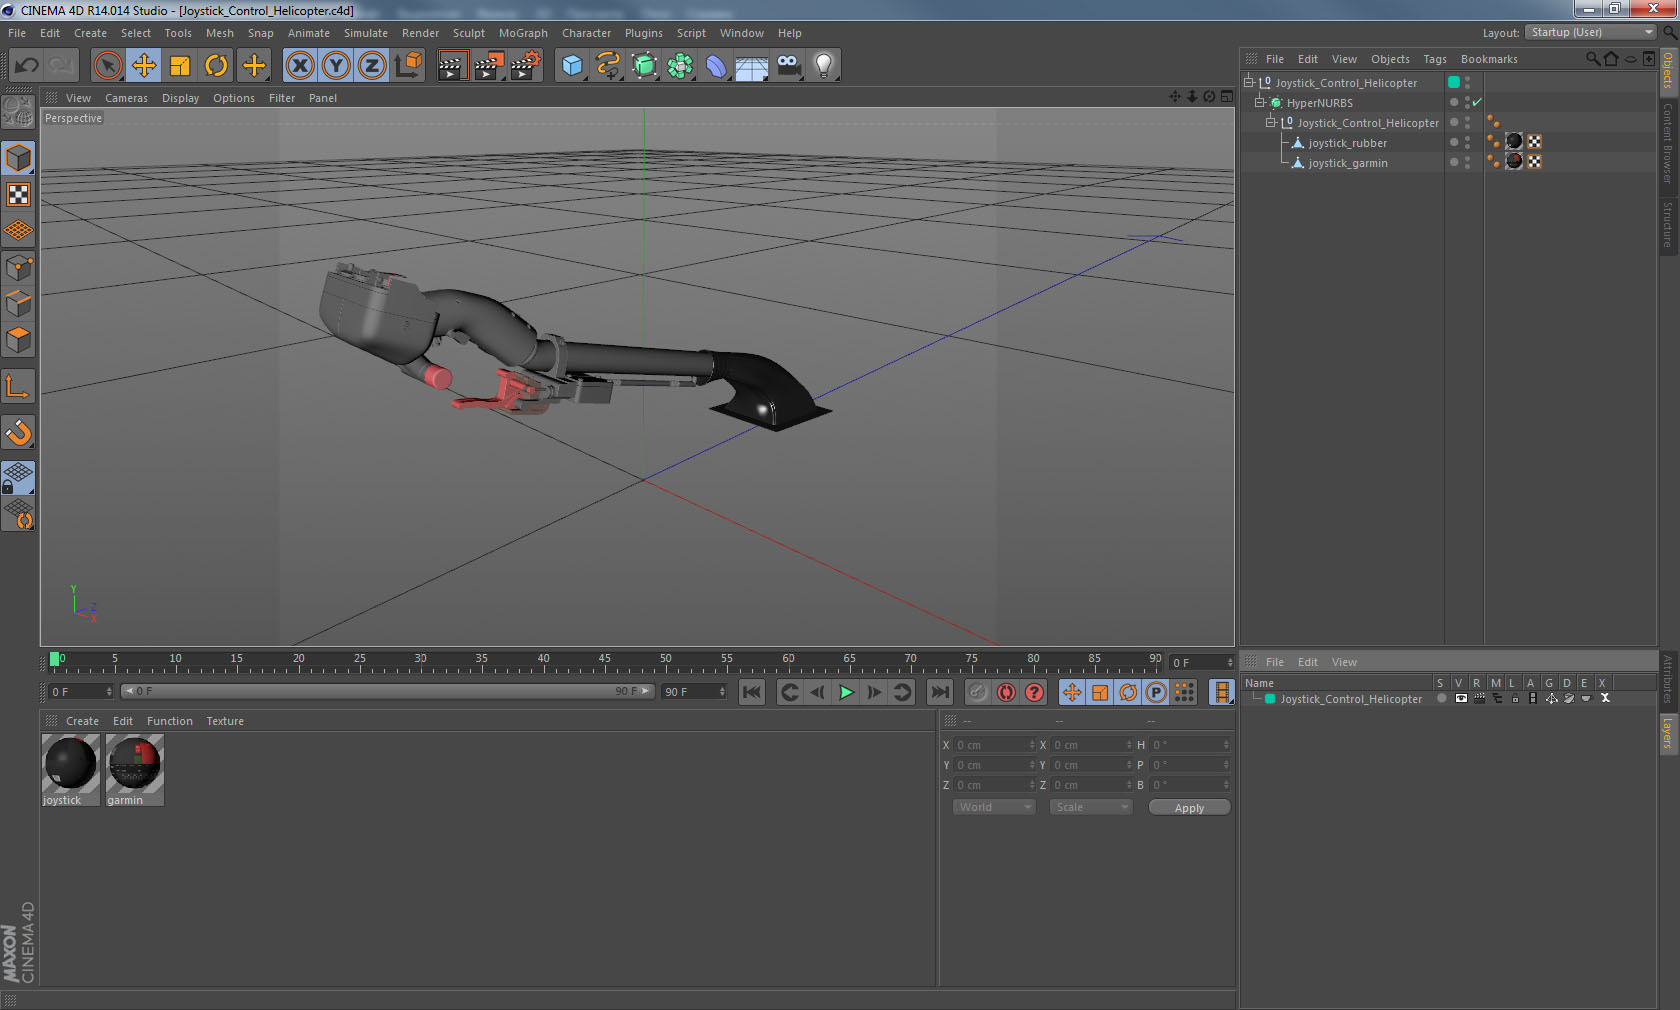Open the Layout dropdown Startup (User)
Screen dimensions: 1680x1010
coord(1592,33)
